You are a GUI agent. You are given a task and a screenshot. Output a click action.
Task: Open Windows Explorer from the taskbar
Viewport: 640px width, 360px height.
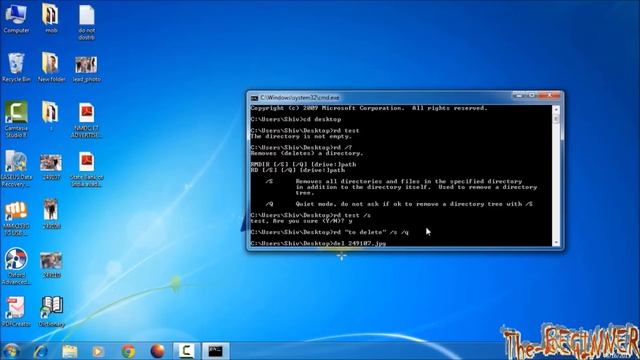(70, 351)
